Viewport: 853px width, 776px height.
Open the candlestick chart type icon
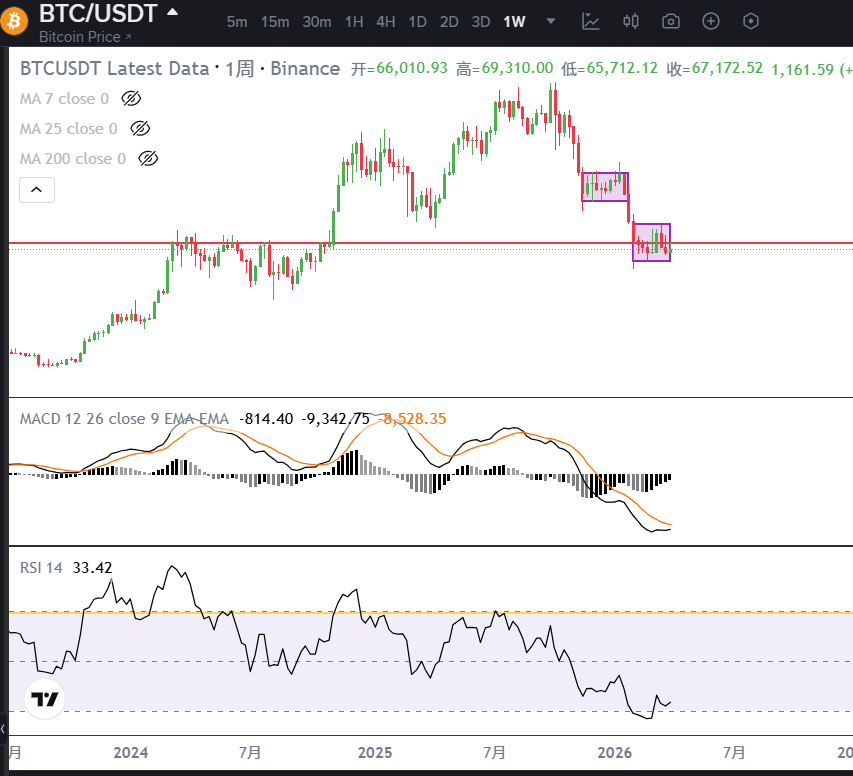[x=631, y=21]
